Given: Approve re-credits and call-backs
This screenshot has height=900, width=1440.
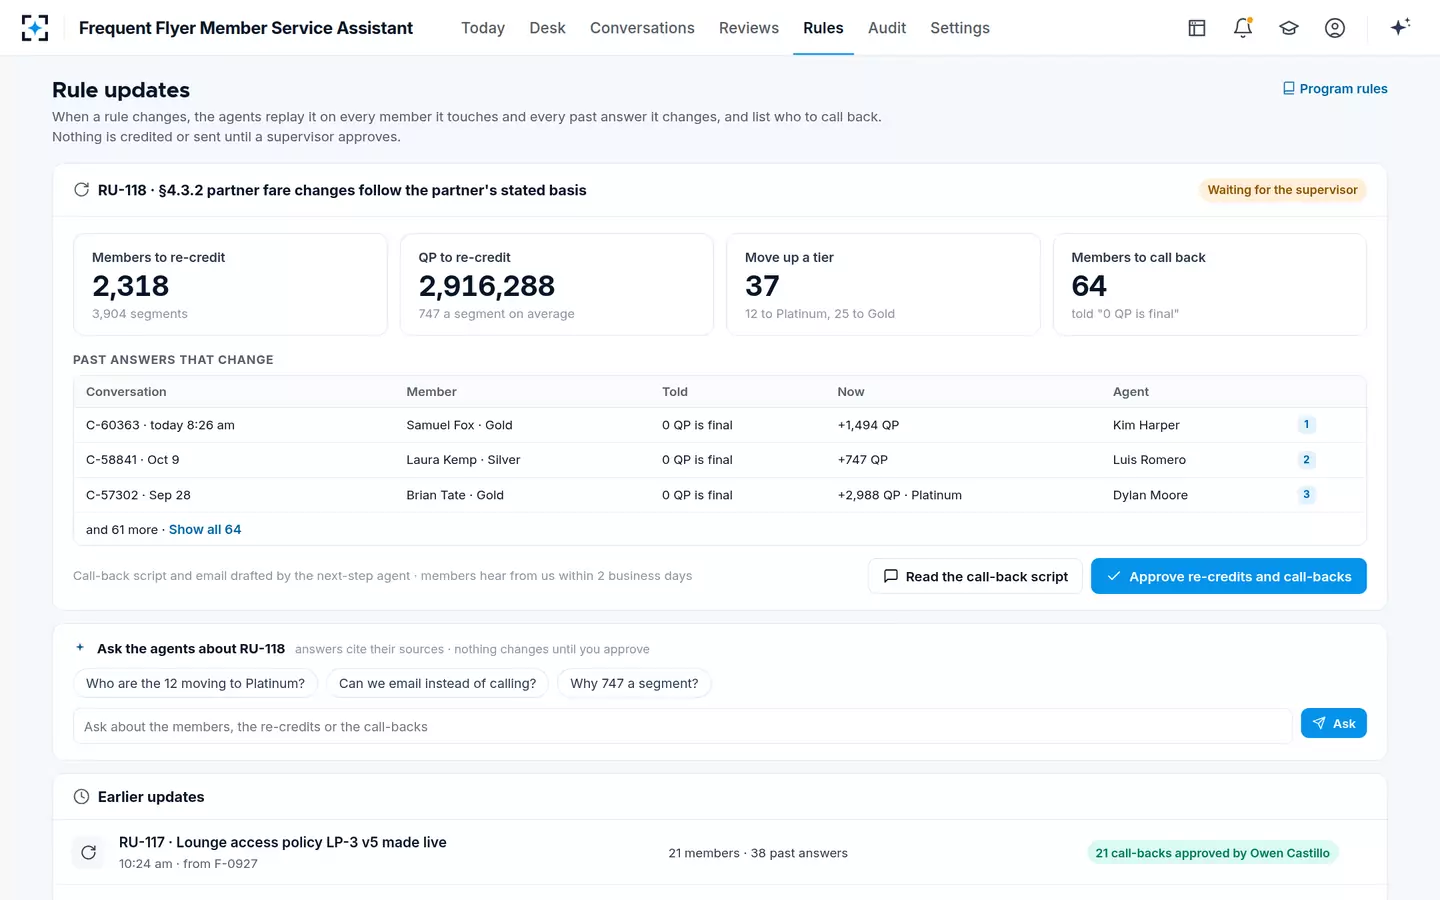Looking at the screenshot, I should click(1228, 576).
